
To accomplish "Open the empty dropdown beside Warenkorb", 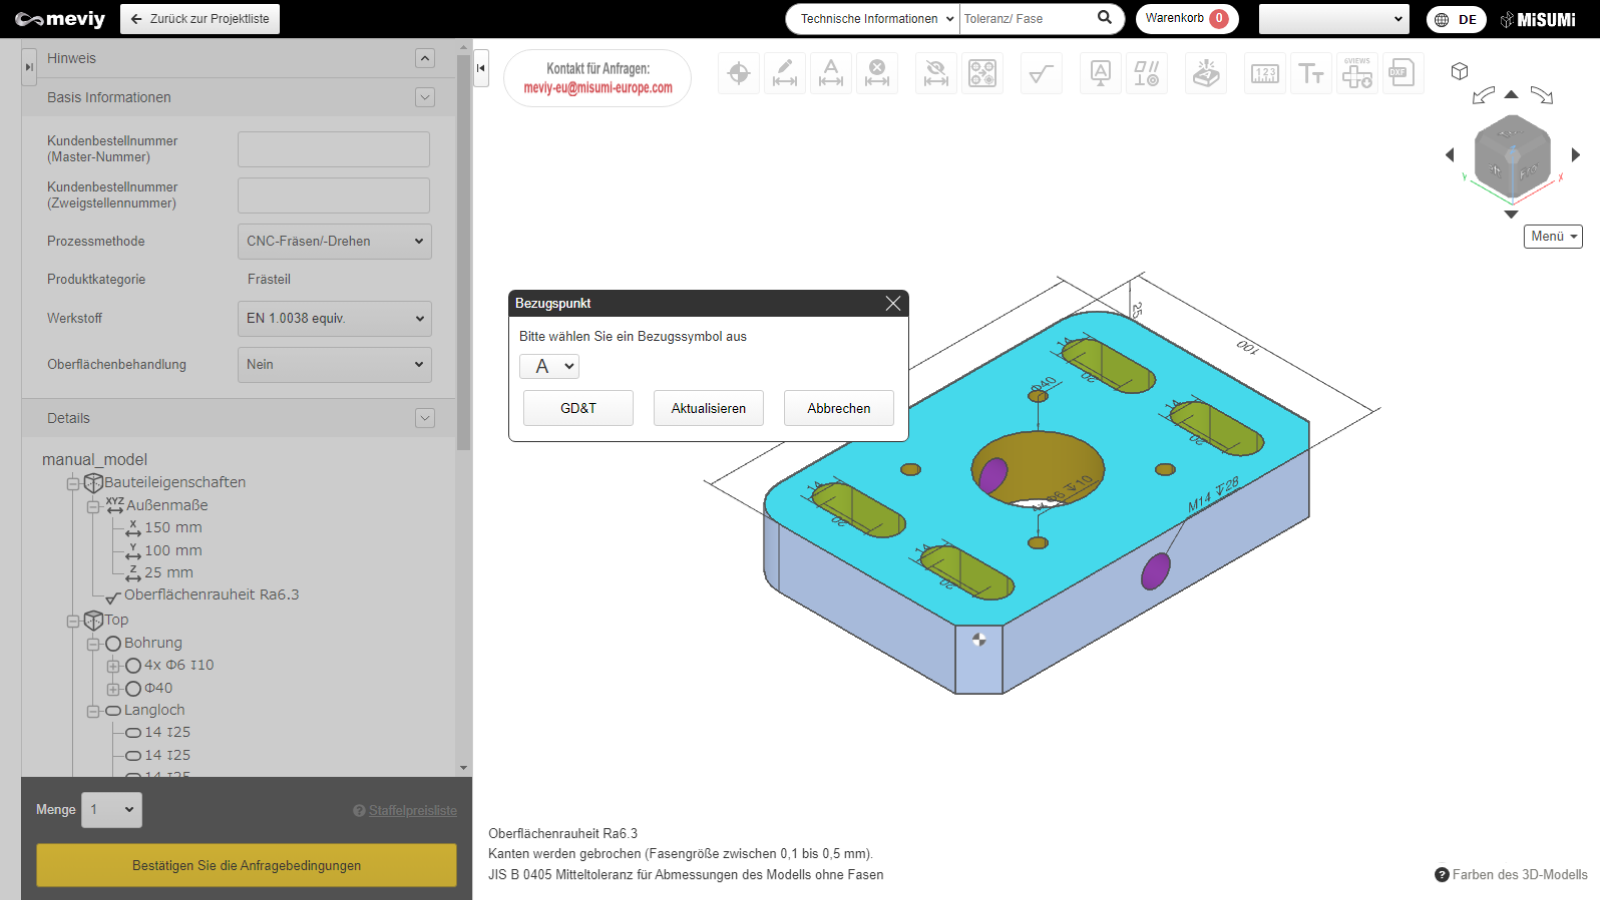I will pyautogui.click(x=1334, y=19).
